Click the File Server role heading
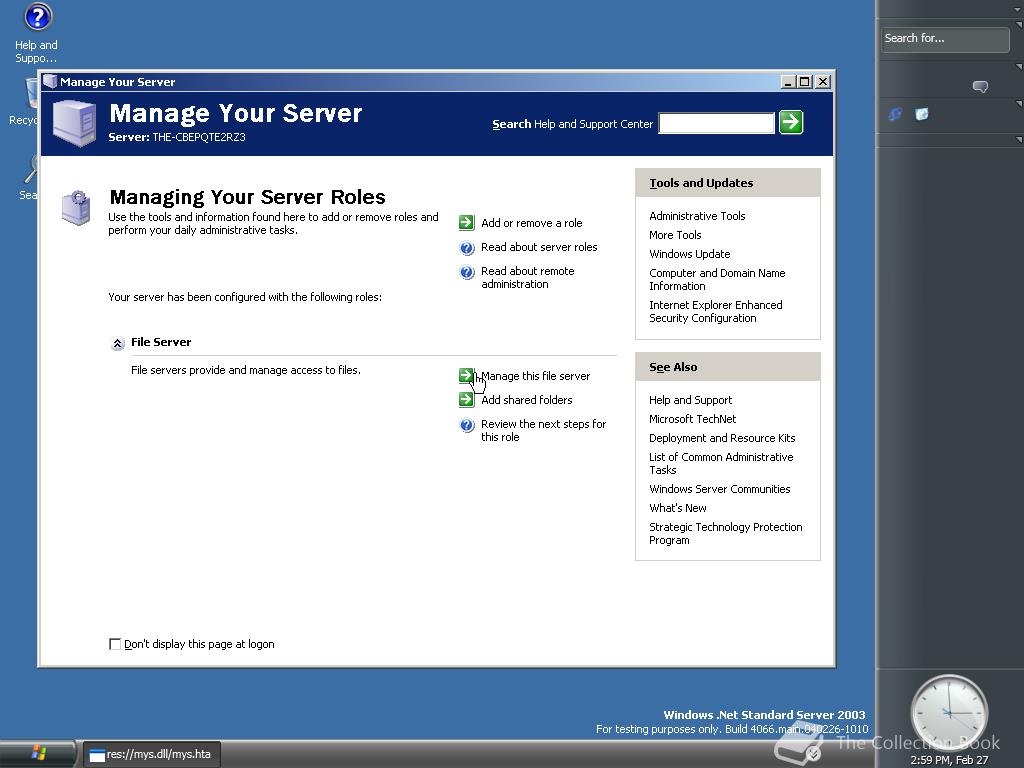Image resolution: width=1024 pixels, height=768 pixels. coord(161,342)
